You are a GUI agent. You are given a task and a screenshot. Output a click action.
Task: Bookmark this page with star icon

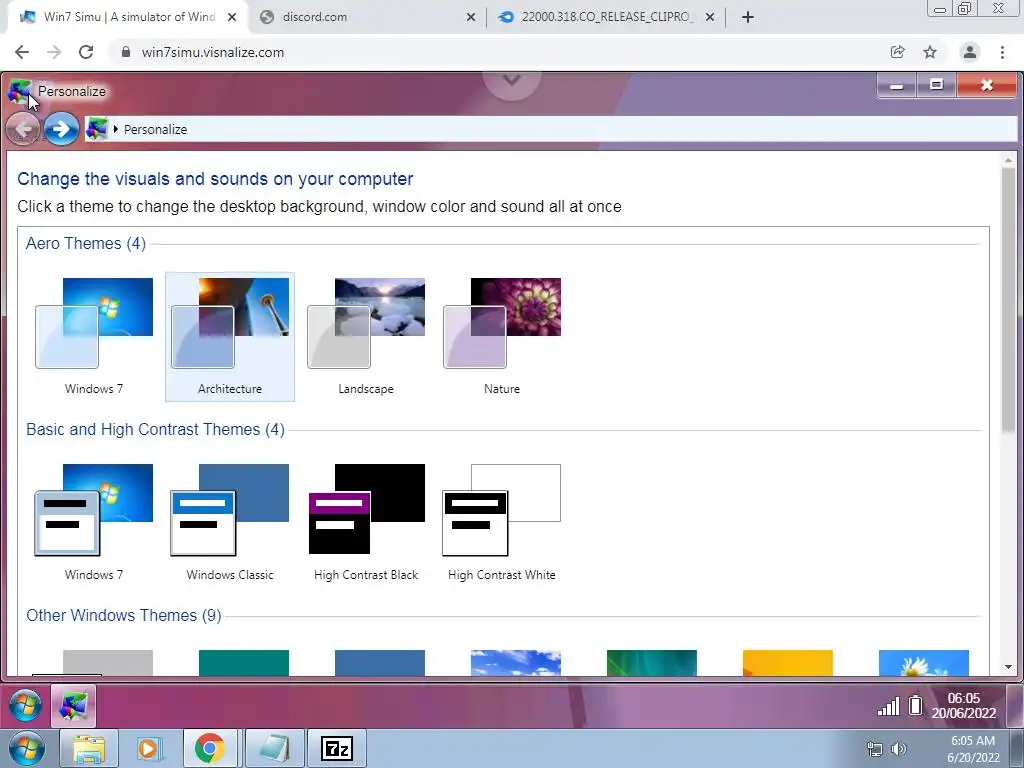point(930,52)
